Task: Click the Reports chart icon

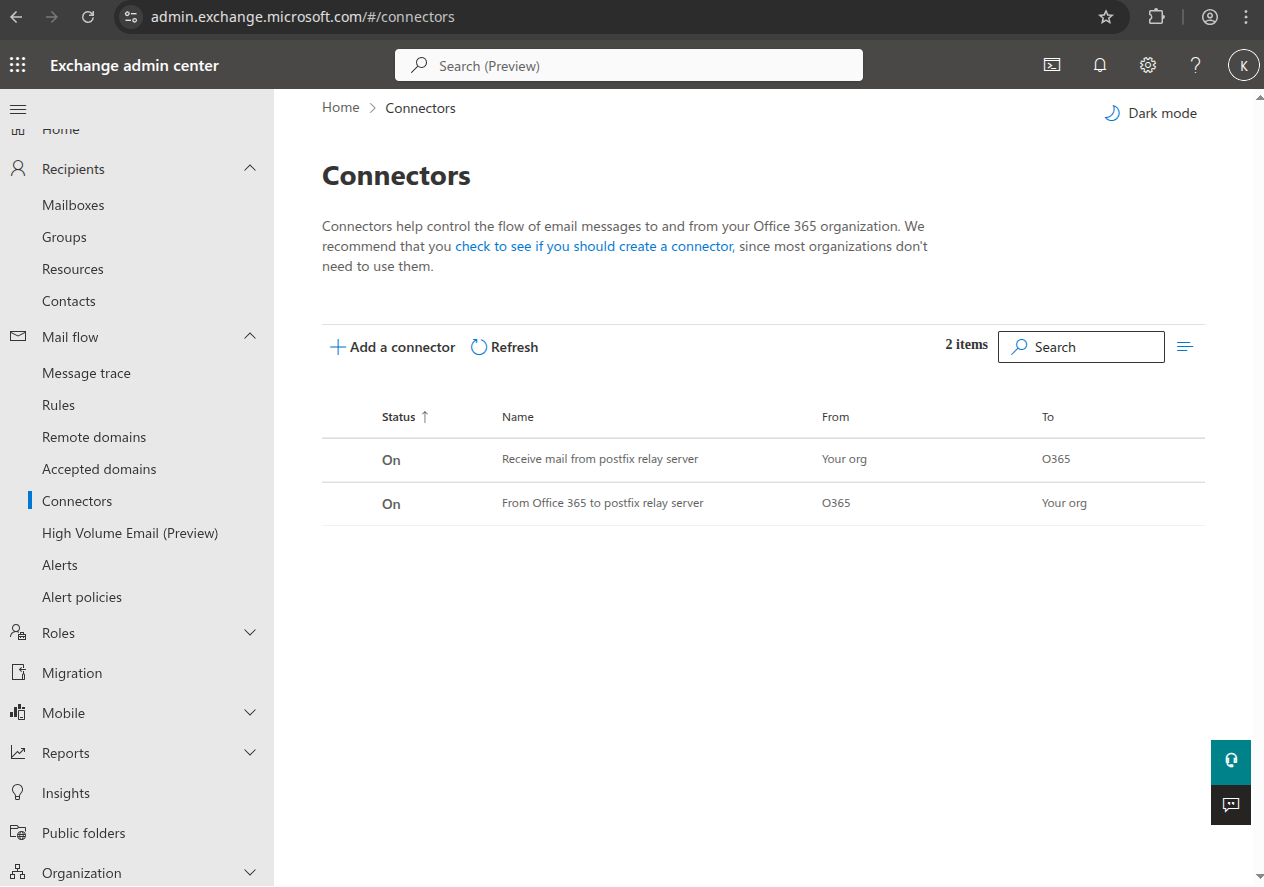Action: pos(18,753)
